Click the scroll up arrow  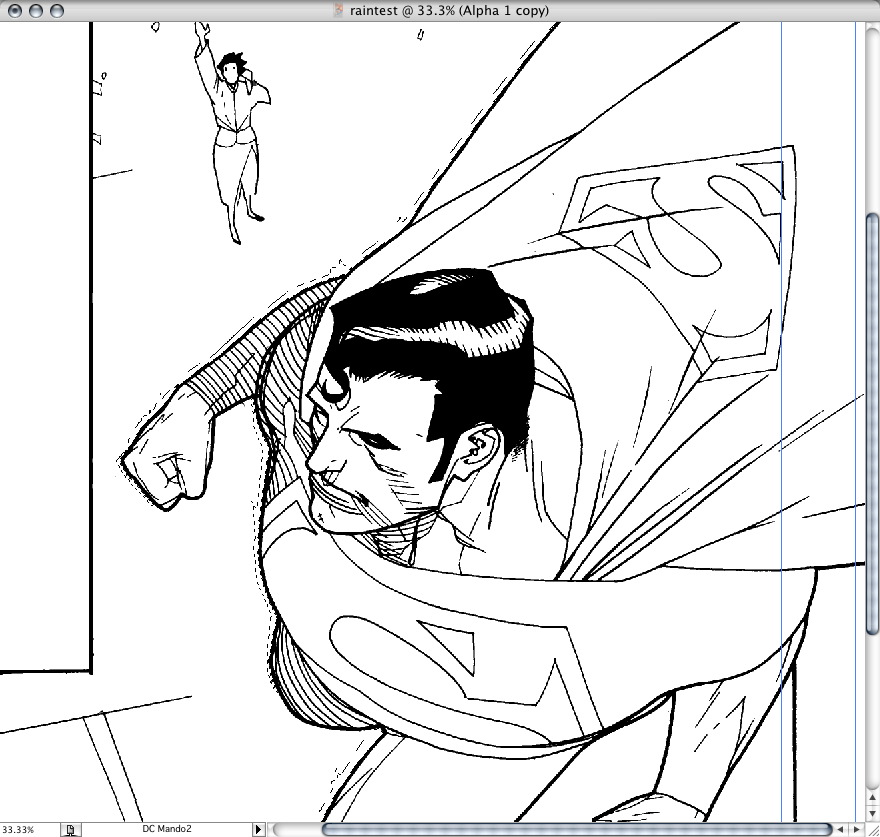pos(873,797)
